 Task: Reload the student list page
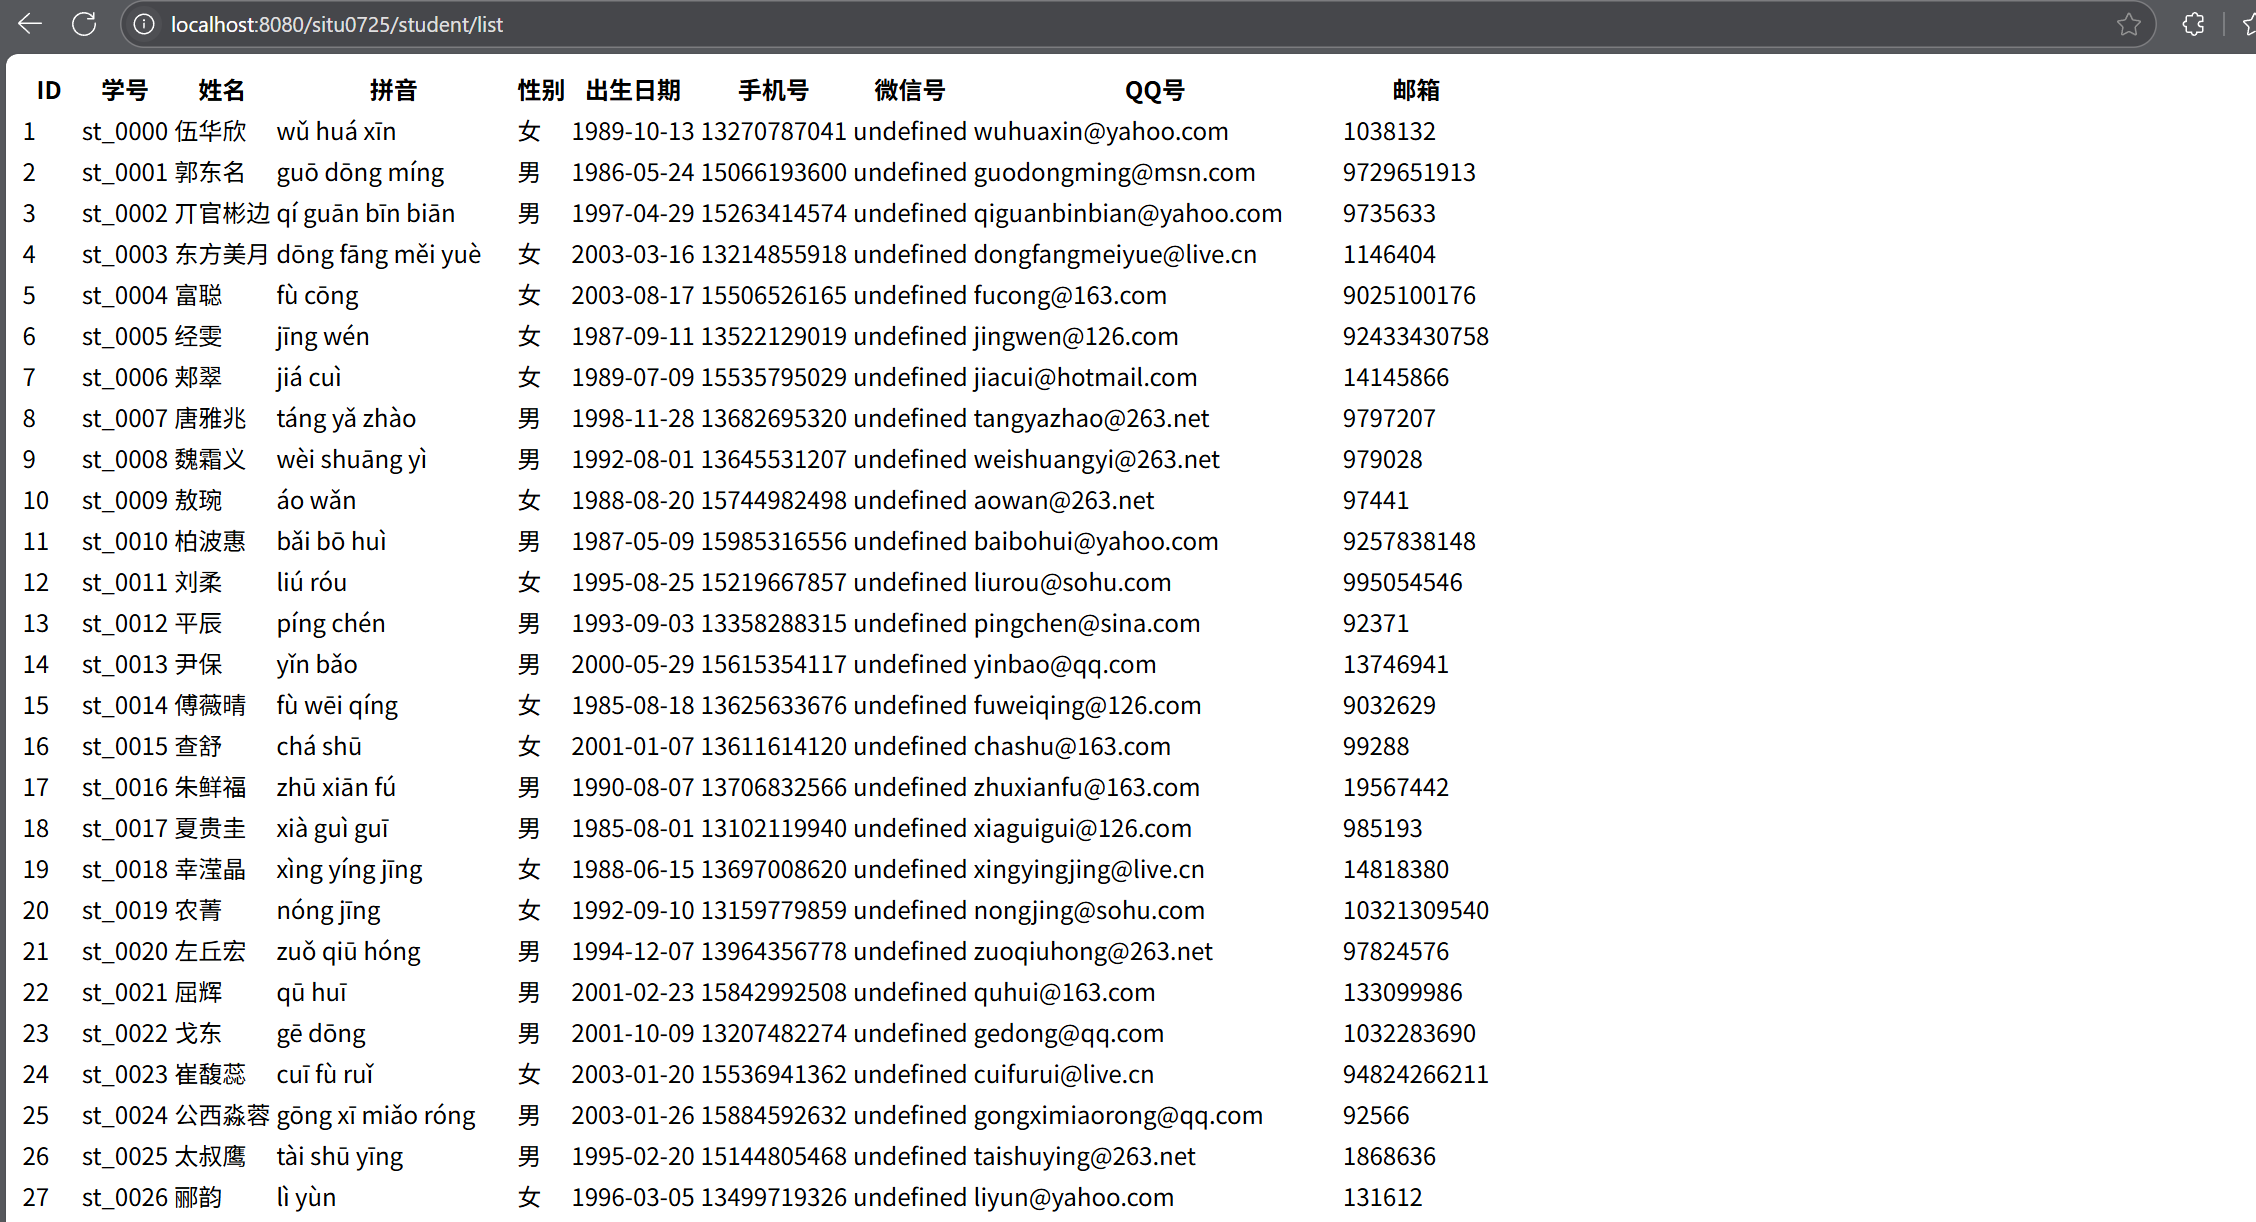84,24
